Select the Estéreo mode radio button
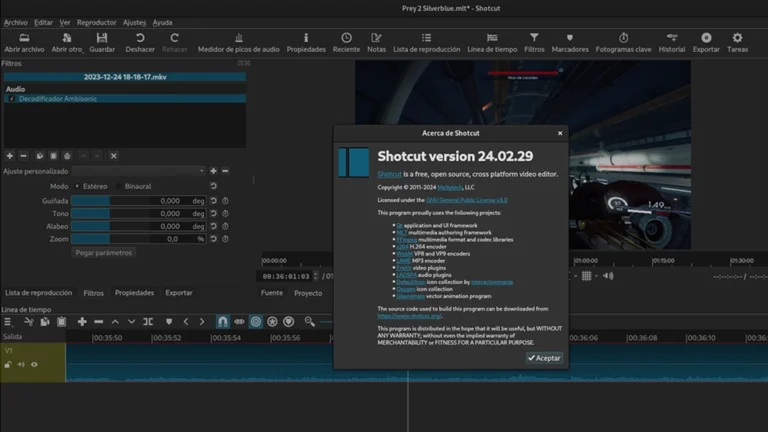The image size is (768, 432). (x=76, y=186)
